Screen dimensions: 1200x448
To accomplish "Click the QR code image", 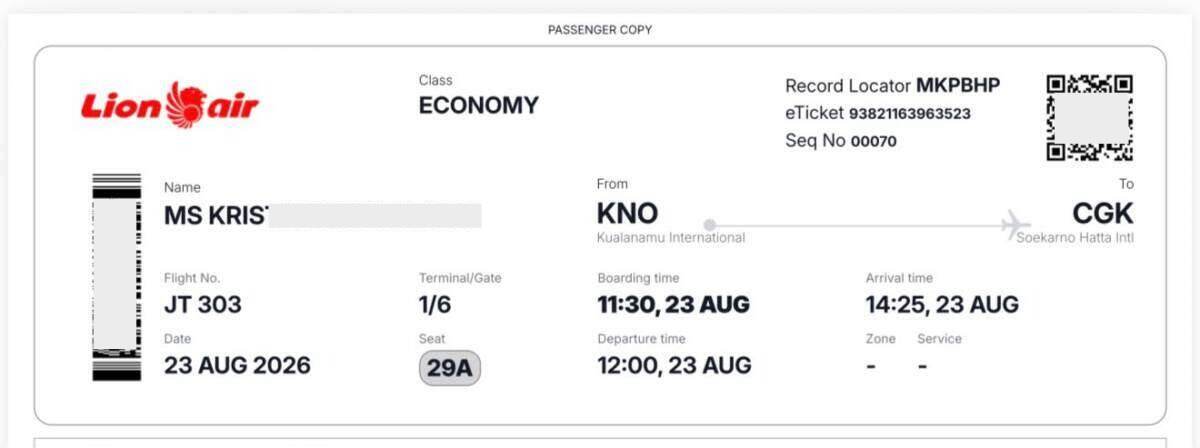I will (1089, 117).
